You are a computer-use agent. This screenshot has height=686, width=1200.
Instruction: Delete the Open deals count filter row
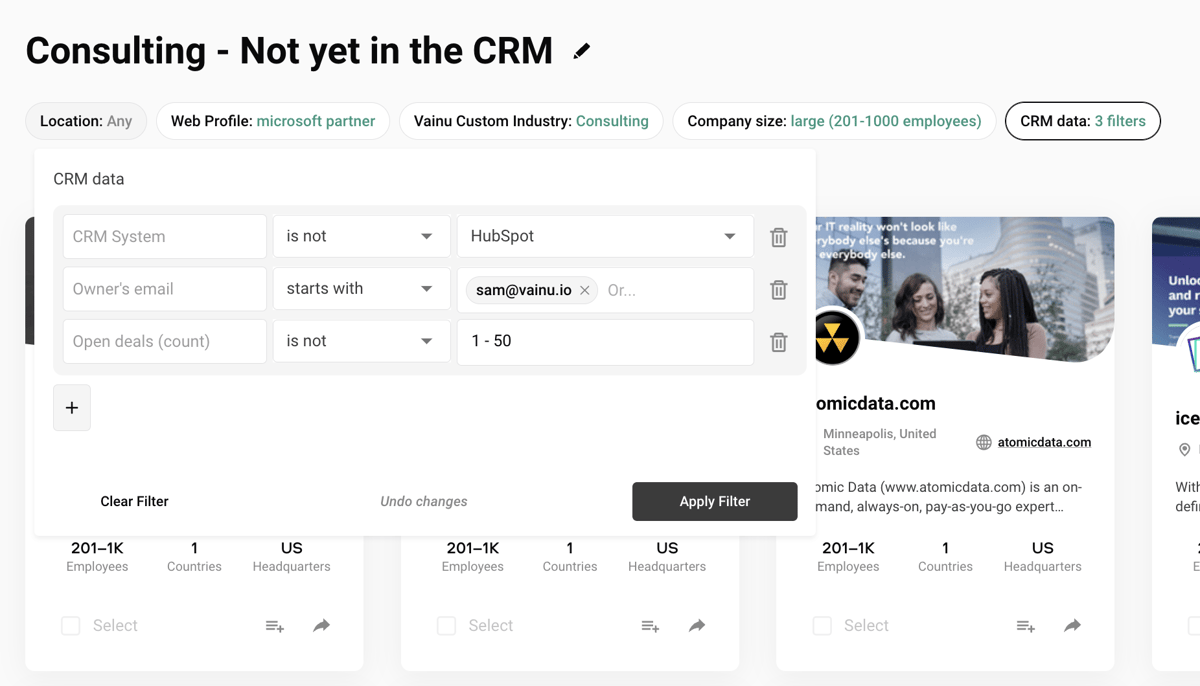click(x=778, y=342)
